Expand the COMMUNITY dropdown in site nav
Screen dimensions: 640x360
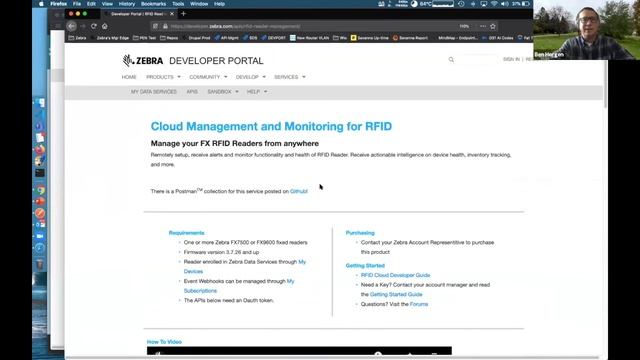(x=208, y=77)
